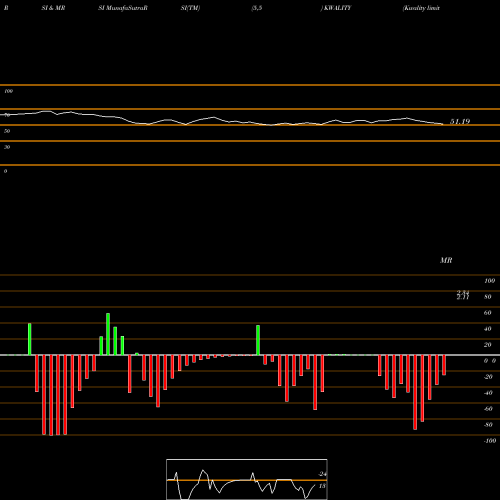The width and height of the screenshot is (500, 500).
Task: Click the MR label above the histogram
Action: click(x=446, y=260)
